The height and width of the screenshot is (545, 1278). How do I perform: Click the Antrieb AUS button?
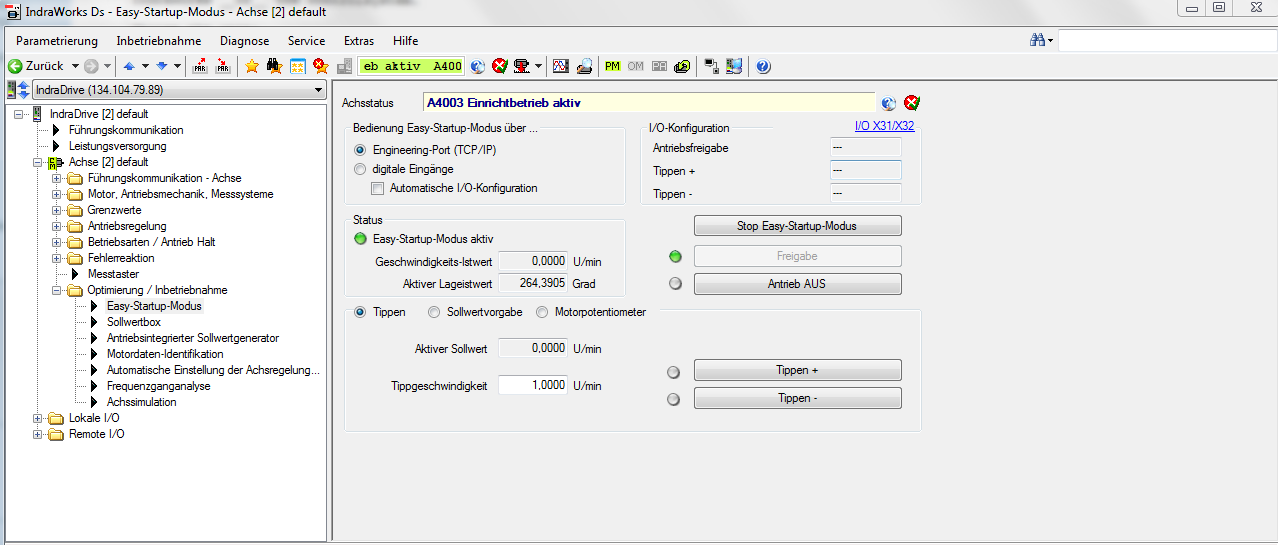[797, 284]
